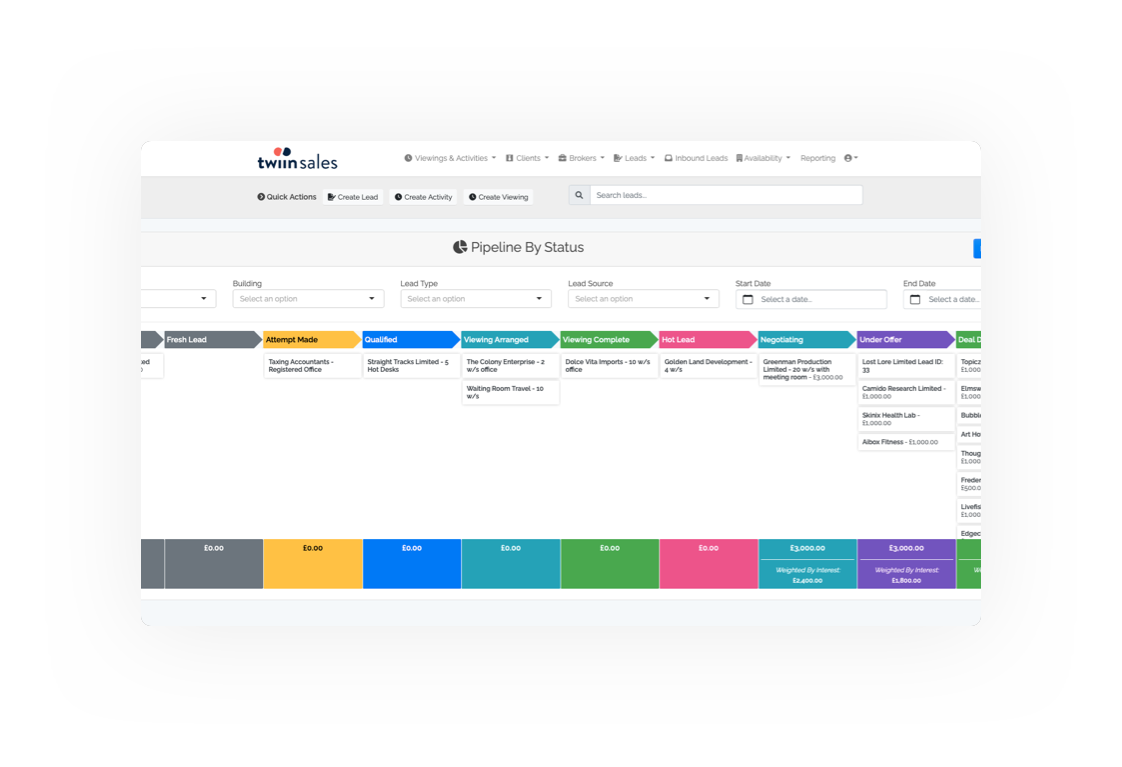The width and height of the screenshot is (1122, 767).
Task: Click the Under Offer £3,000.00 total
Action: 906,548
